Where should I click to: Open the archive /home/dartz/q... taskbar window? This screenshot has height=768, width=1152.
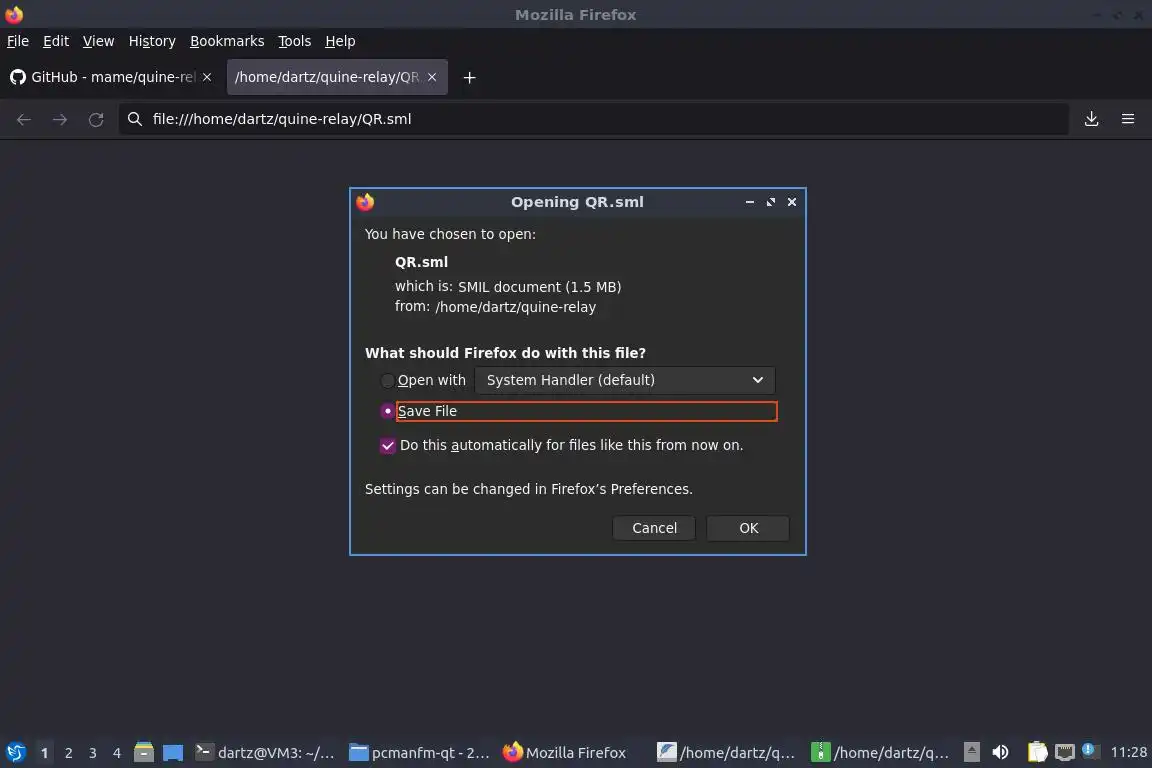pyautogui.click(x=880, y=753)
